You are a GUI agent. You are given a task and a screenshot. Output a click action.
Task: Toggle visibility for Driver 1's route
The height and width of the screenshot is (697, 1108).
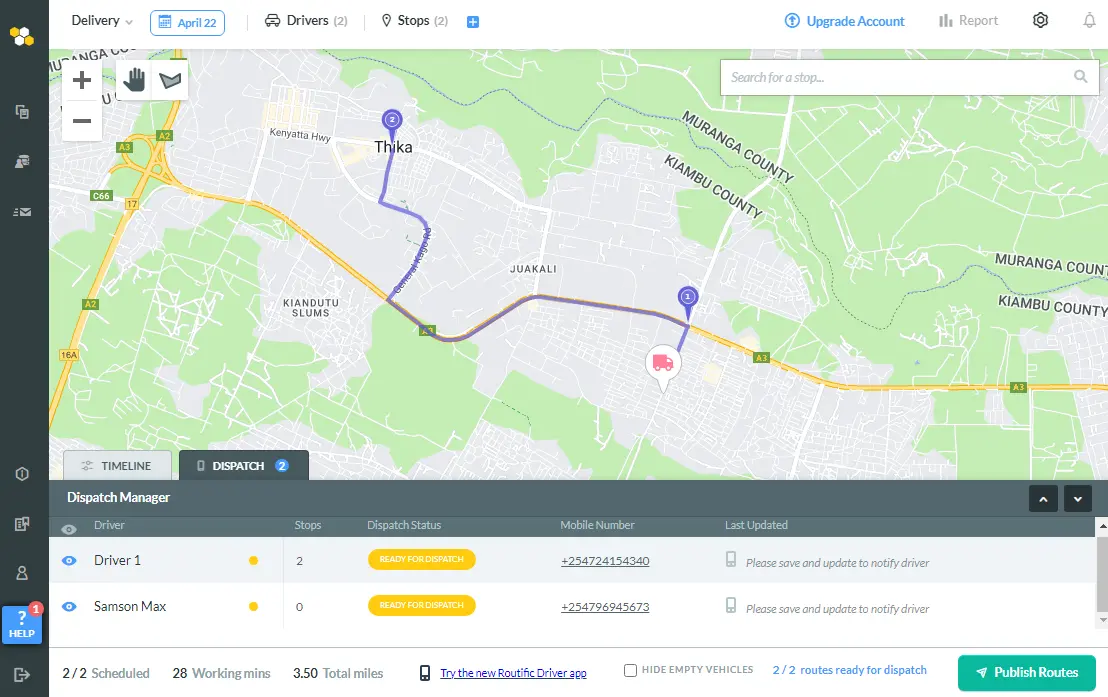pos(67,560)
